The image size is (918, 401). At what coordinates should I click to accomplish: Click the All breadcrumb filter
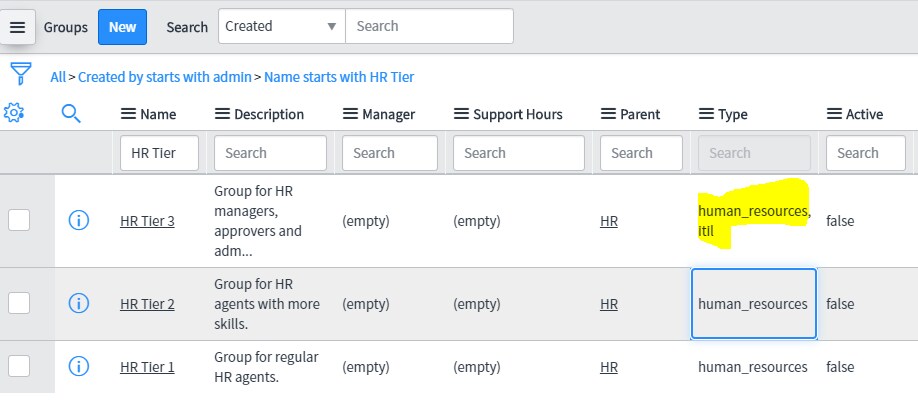[58, 77]
